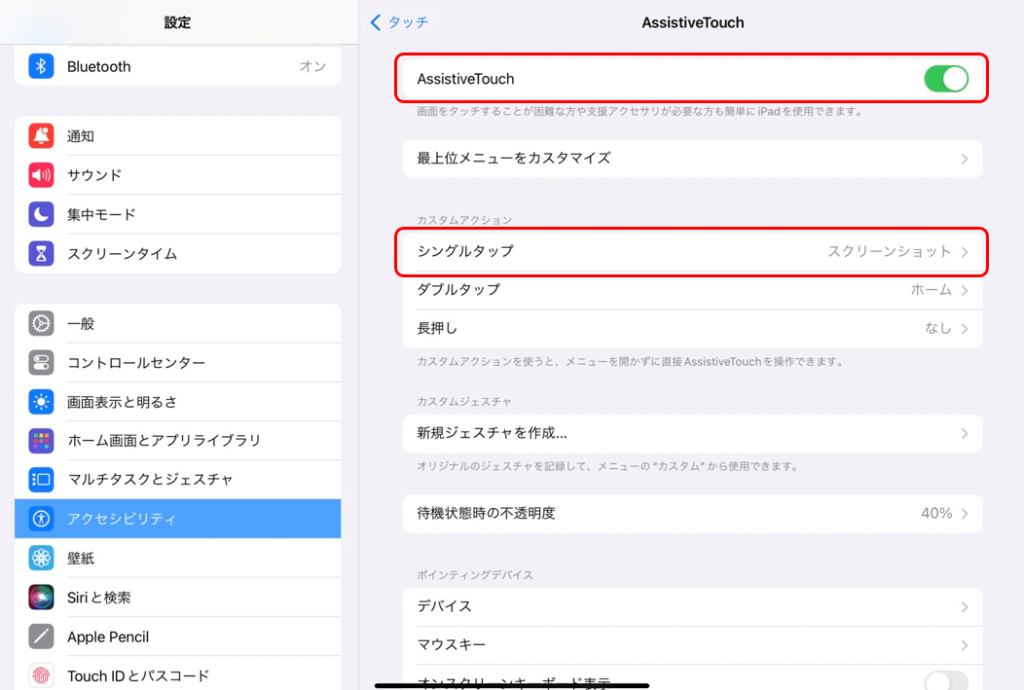Viewport: 1024px width, 690px height.
Task: Tap the Touch ID fingerprint icon
Action: (x=40, y=676)
